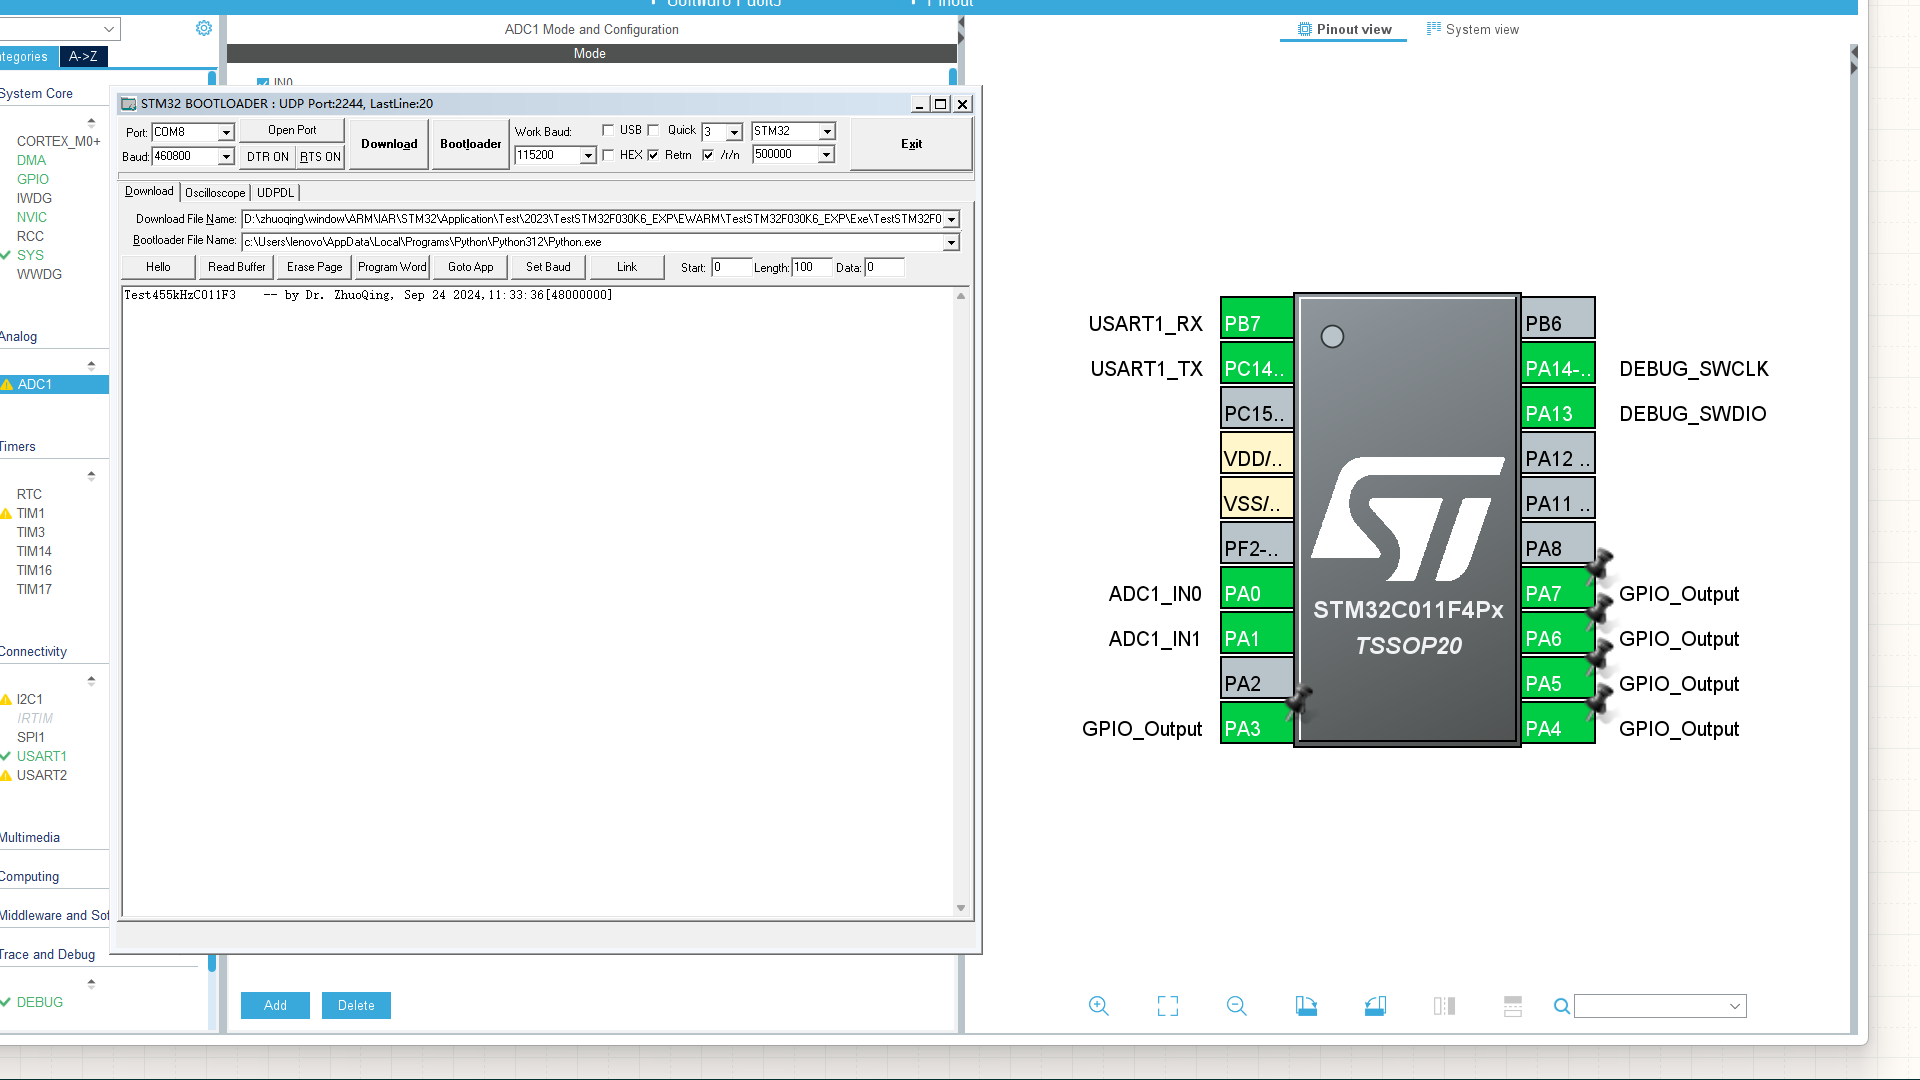This screenshot has width=1920, height=1080.
Task: Expand the Bootloader File Name dropdown
Action: tap(952, 242)
